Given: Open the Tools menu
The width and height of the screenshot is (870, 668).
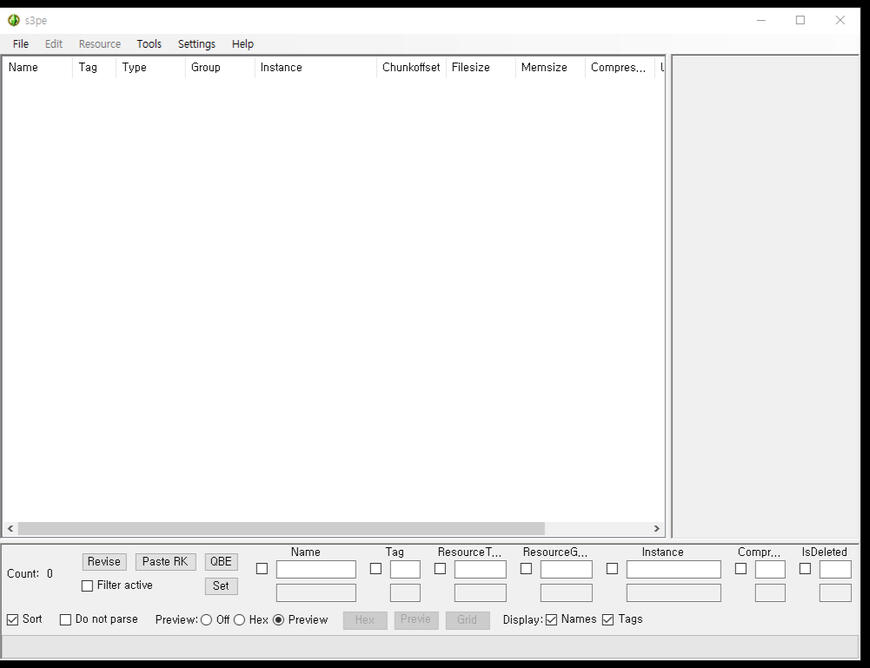Looking at the screenshot, I should 149,44.
